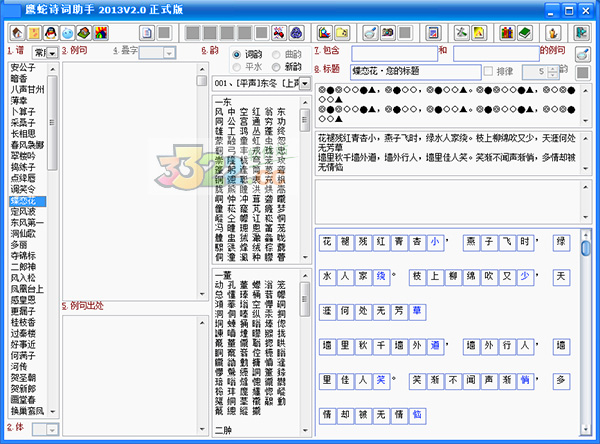Click the blue knot pattern icon

coord(296,33)
